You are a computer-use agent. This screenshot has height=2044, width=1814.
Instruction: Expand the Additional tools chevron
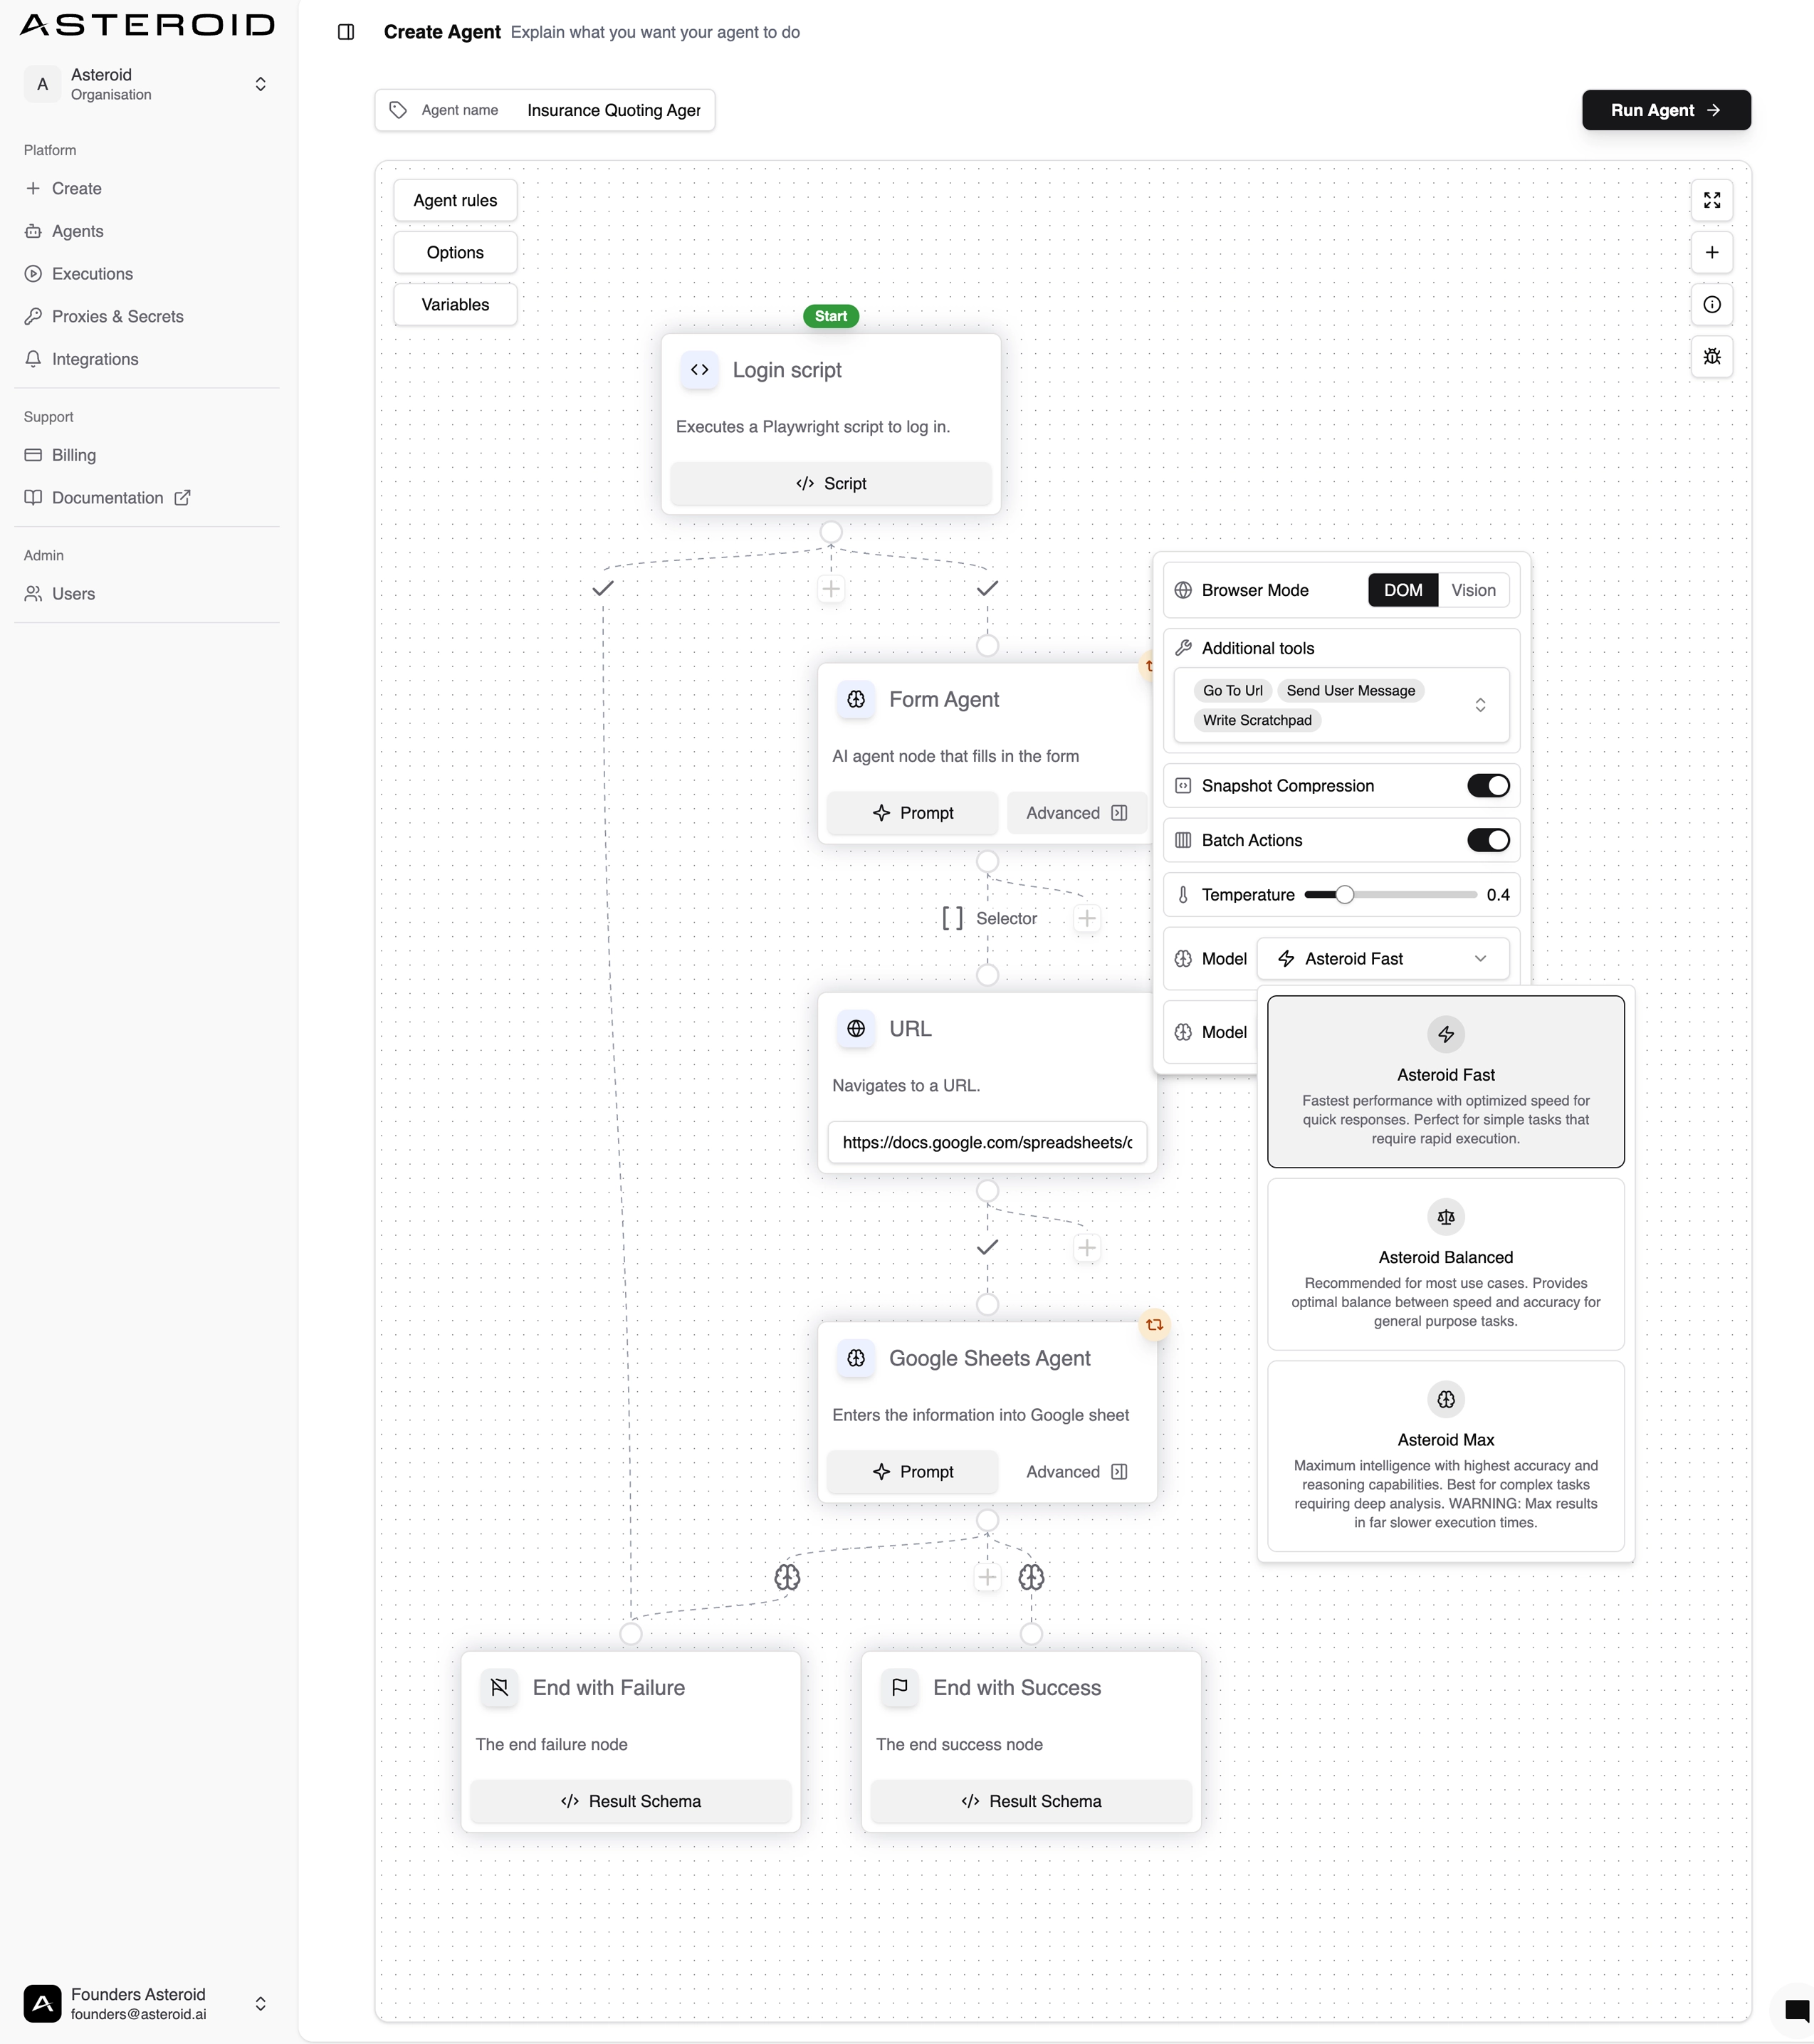coord(1481,705)
